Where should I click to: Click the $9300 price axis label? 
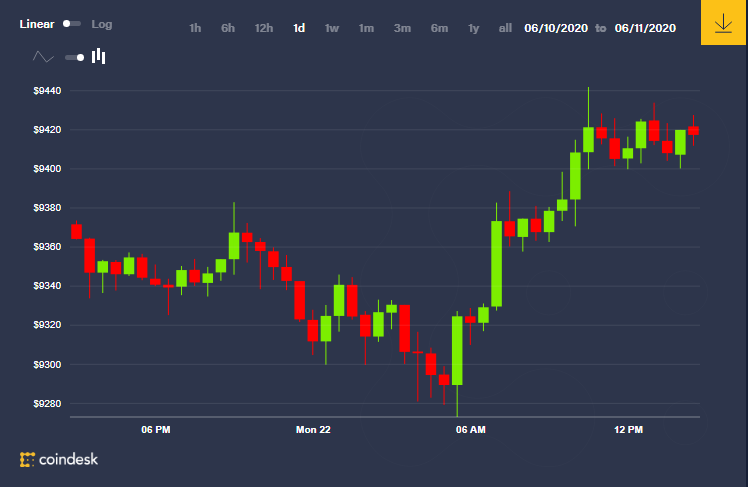coord(47,365)
